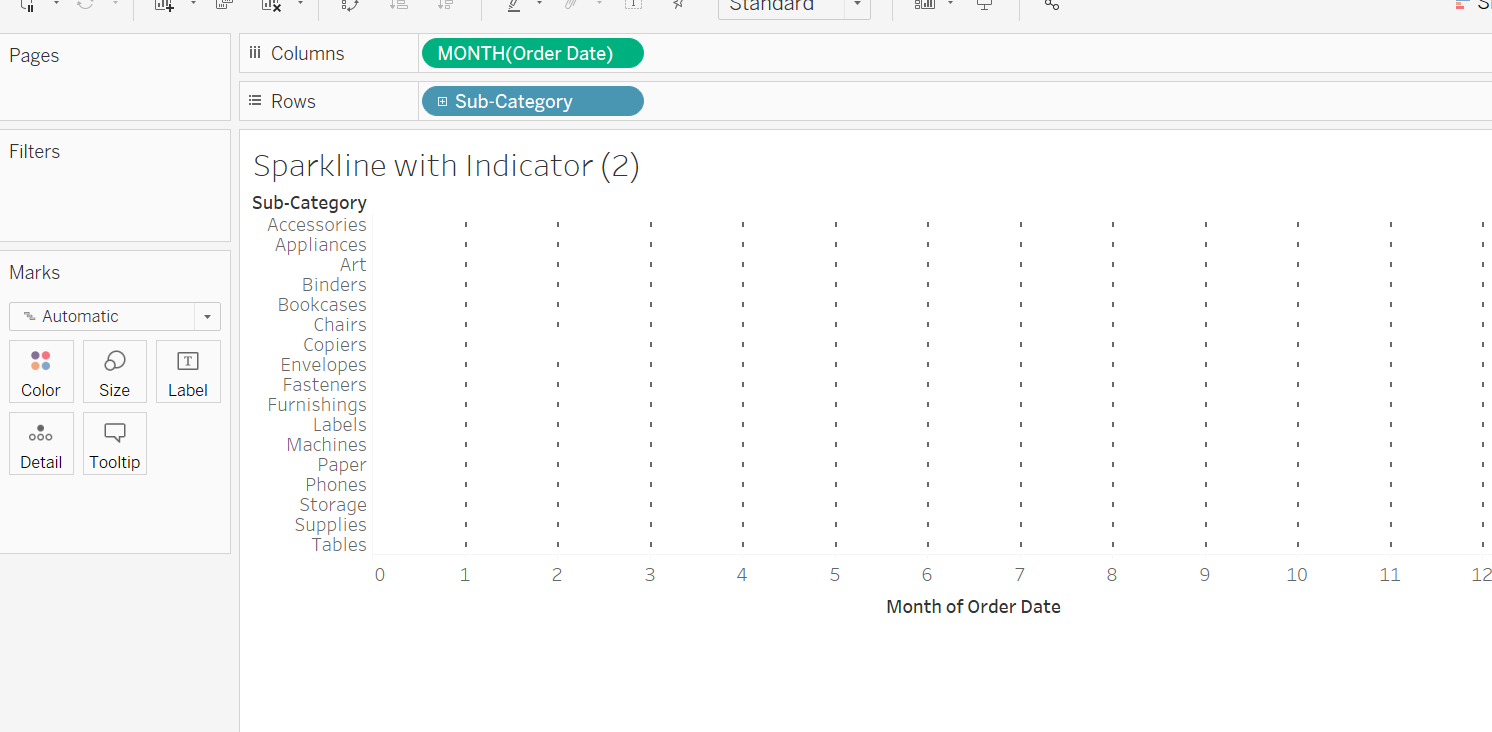
Task: Open the New Worksheet dropdown arrow
Action: click(x=193, y=4)
